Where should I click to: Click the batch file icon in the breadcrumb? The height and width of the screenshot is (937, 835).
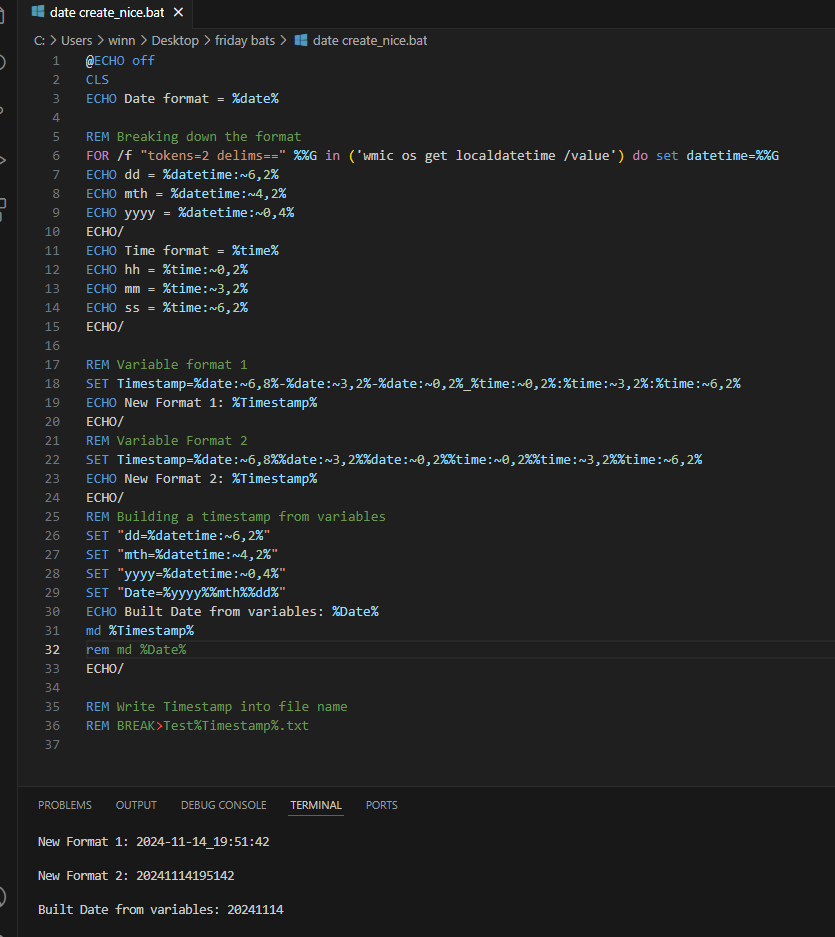pos(301,40)
